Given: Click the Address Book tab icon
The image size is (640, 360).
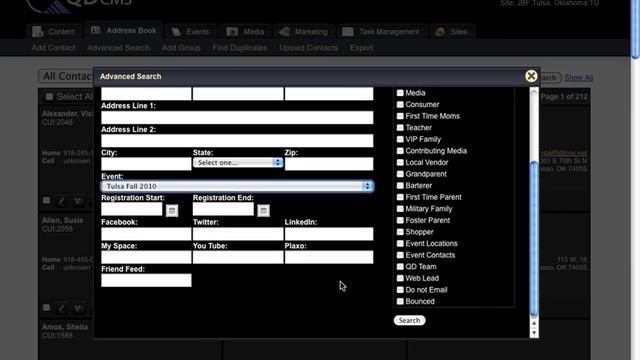Looking at the screenshot, I should click(96, 30).
